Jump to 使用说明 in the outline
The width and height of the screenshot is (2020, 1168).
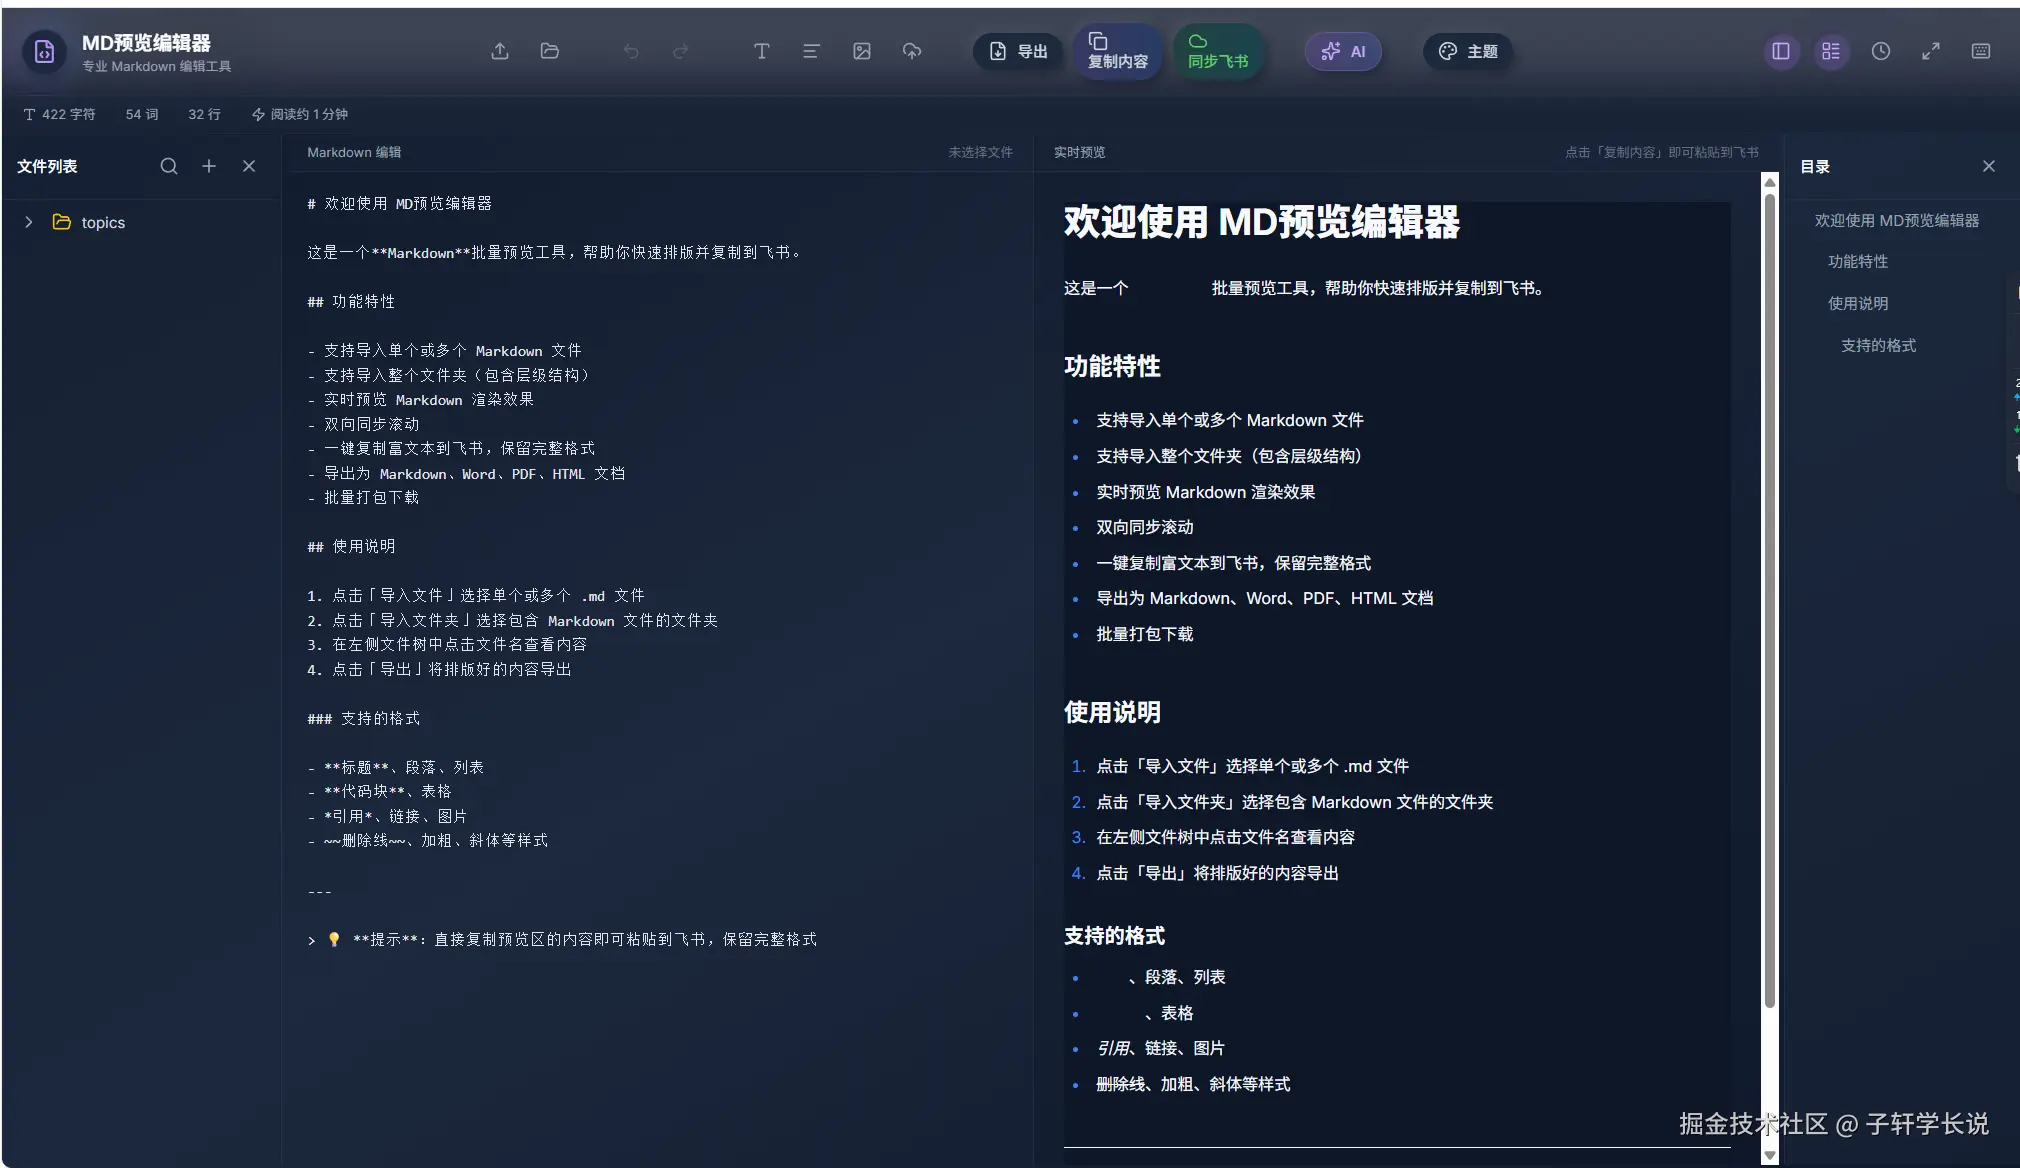click(x=1857, y=303)
